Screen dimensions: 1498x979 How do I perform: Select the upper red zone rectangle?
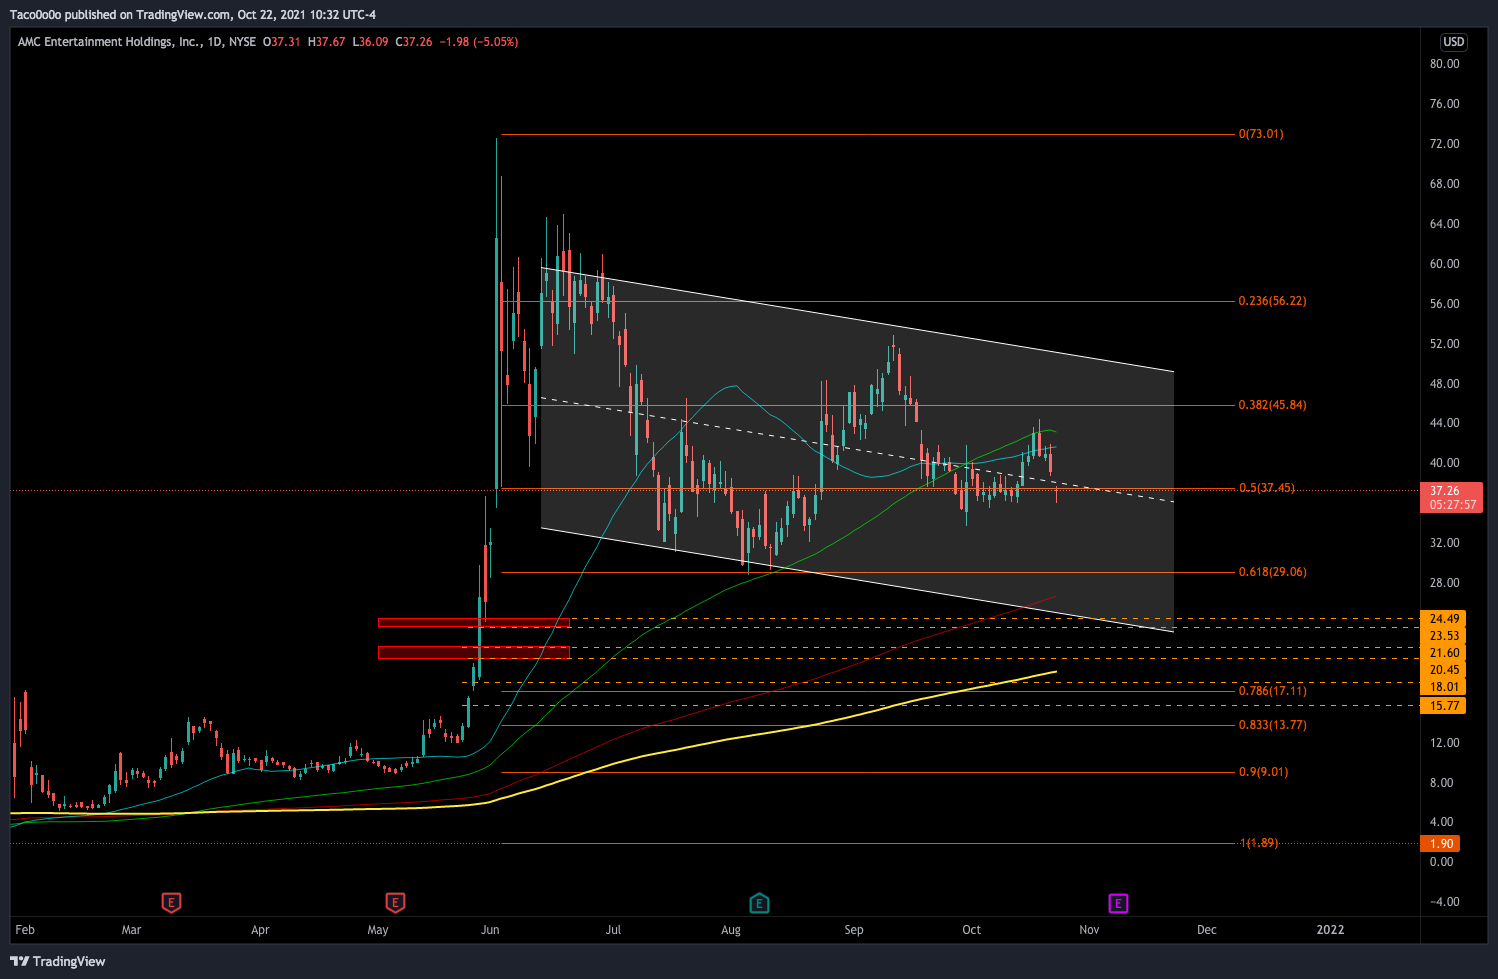(x=474, y=622)
